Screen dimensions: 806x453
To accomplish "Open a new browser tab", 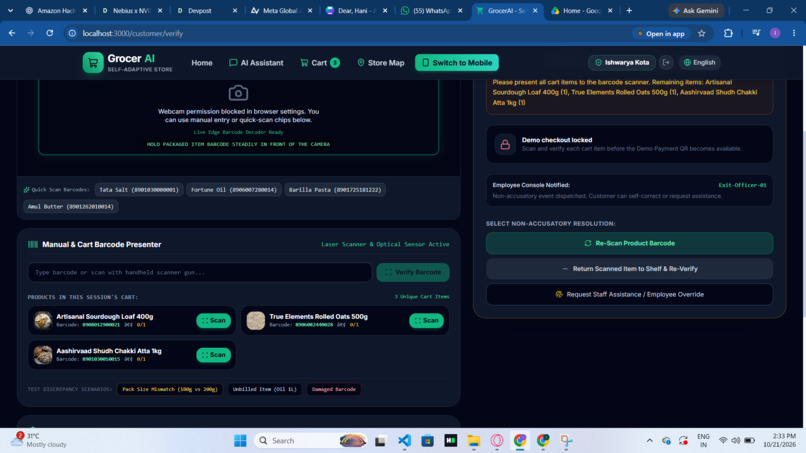I will coord(629,10).
